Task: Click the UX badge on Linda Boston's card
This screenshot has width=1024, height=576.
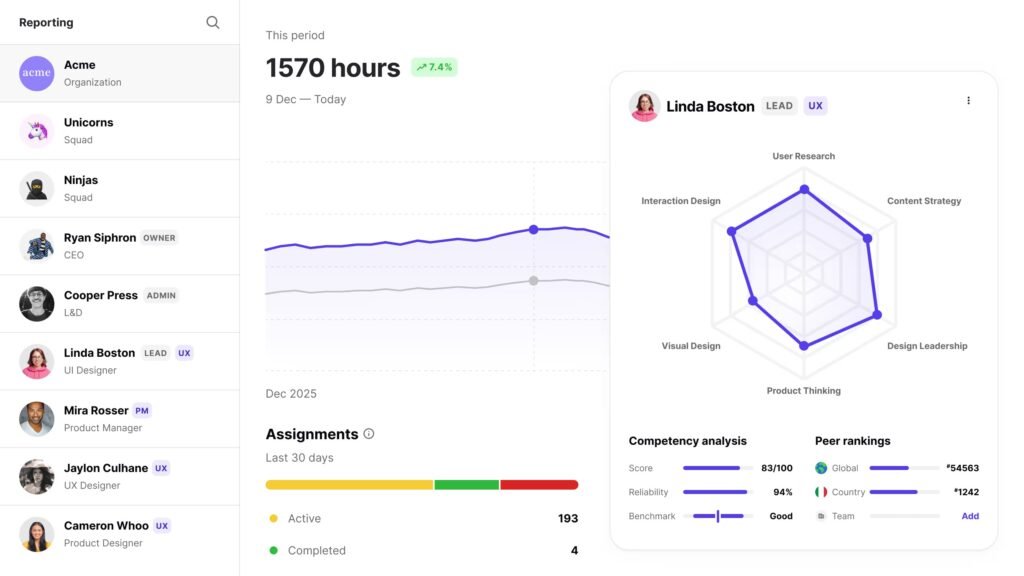Action: click(x=815, y=105)
